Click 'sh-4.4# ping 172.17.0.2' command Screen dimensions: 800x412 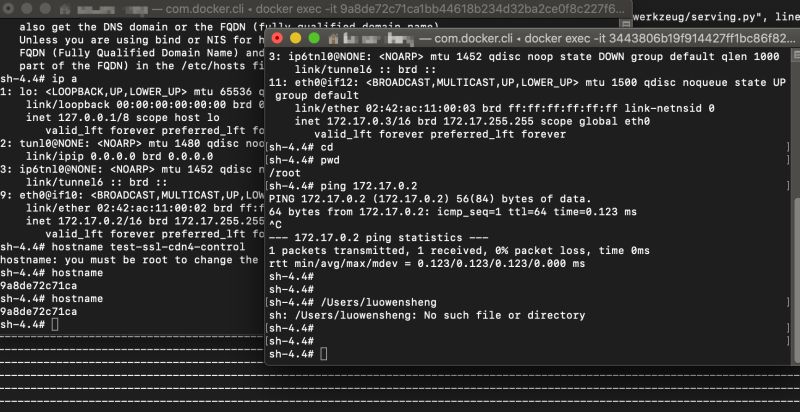(x=343, y=186)
